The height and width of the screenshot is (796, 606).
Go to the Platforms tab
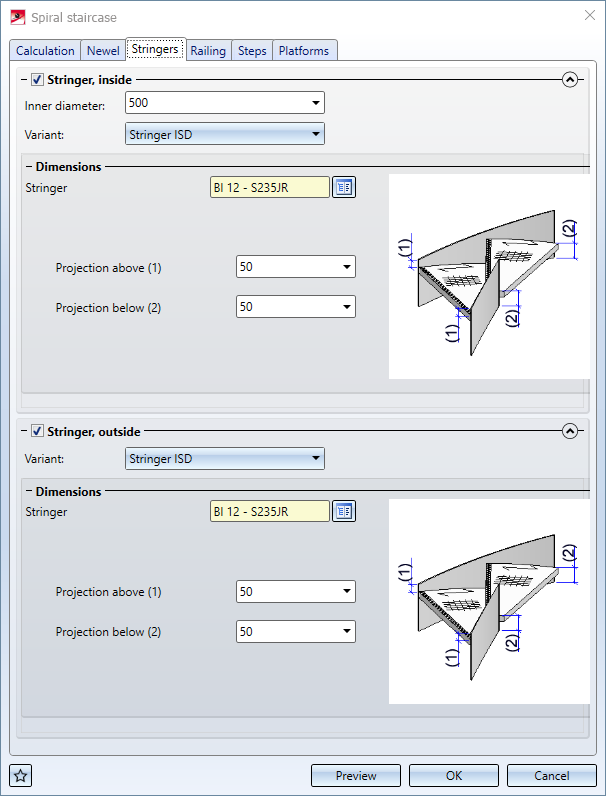click(304, 51)
